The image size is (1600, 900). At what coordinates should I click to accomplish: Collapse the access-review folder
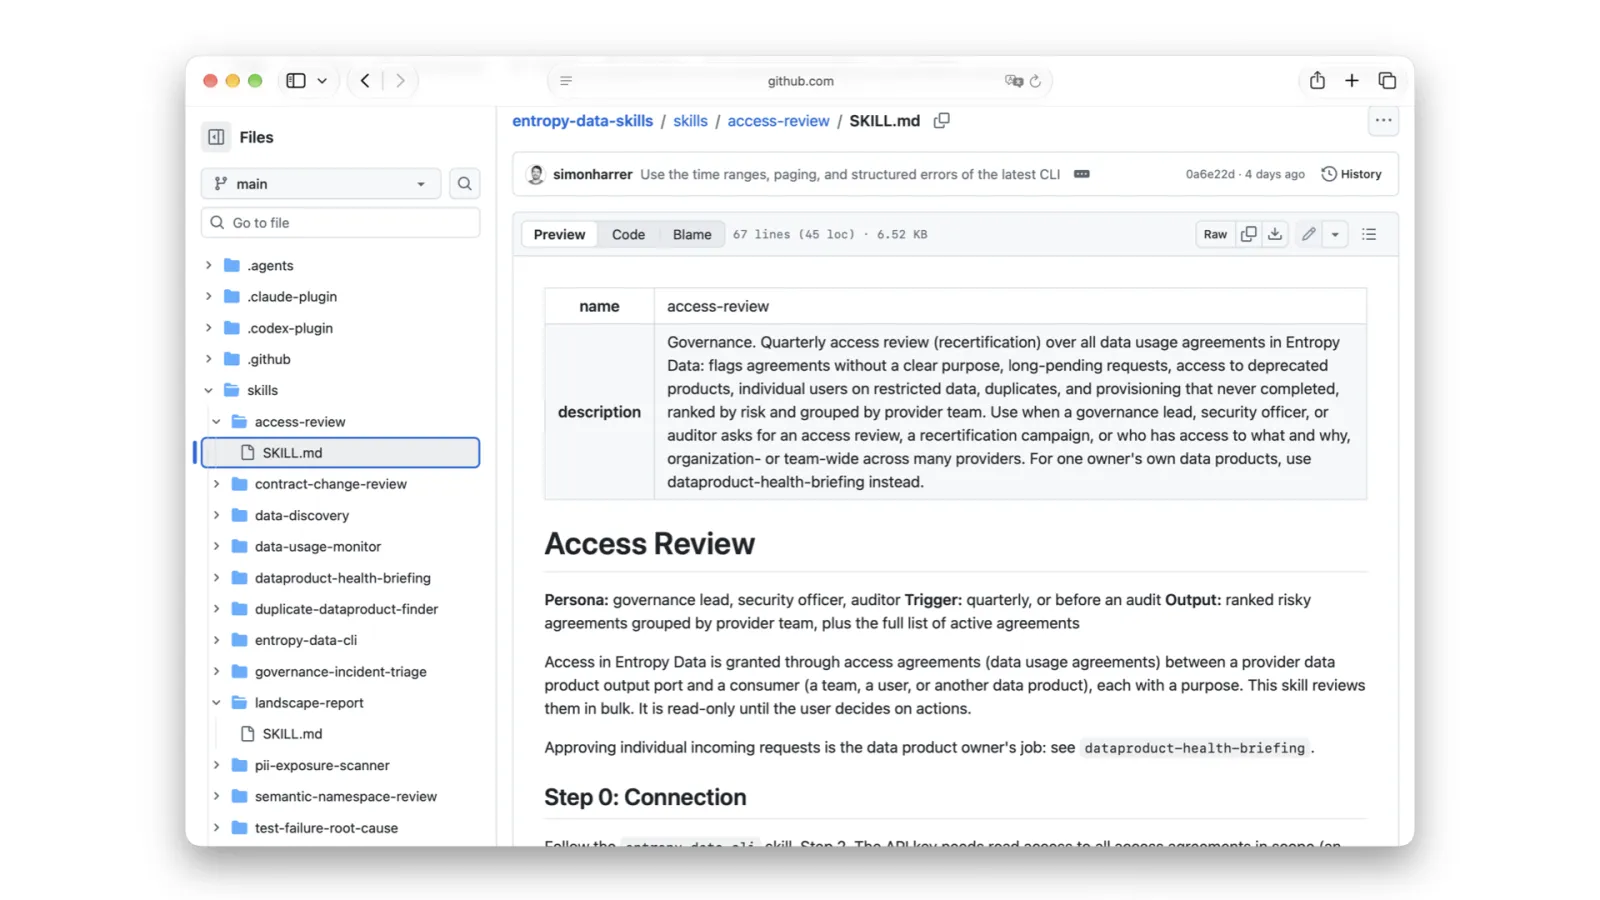pos(216,422)
